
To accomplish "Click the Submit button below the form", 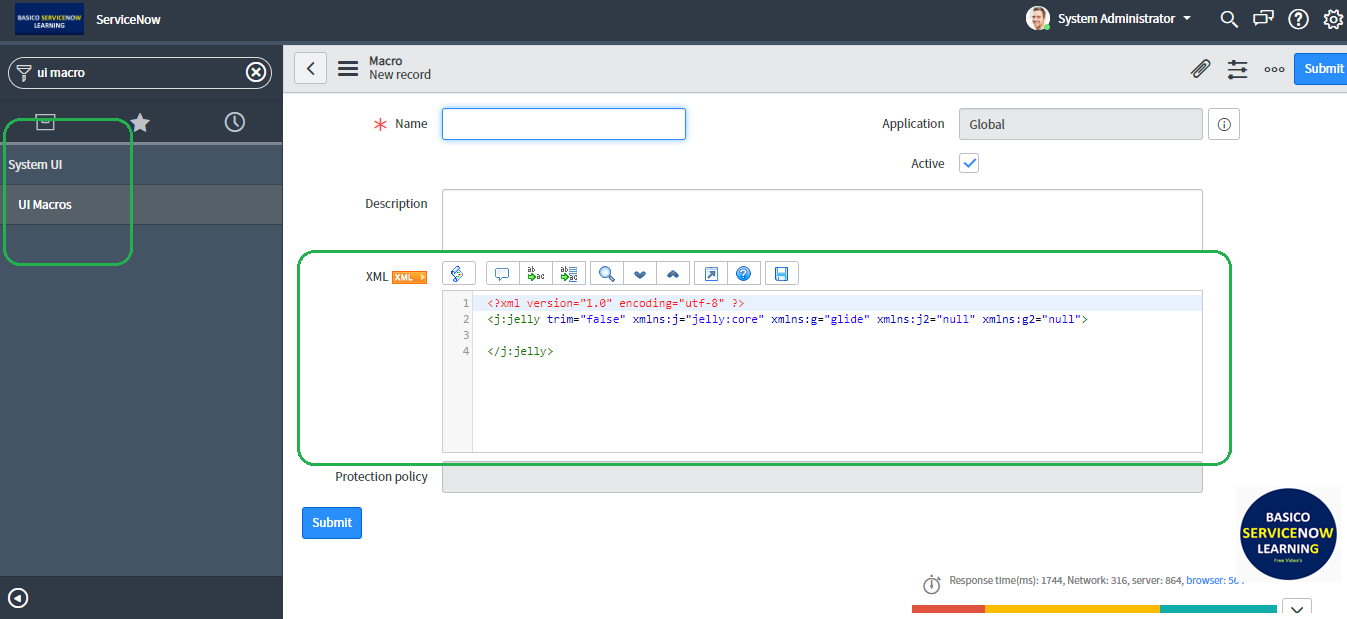I will point(332,523).
